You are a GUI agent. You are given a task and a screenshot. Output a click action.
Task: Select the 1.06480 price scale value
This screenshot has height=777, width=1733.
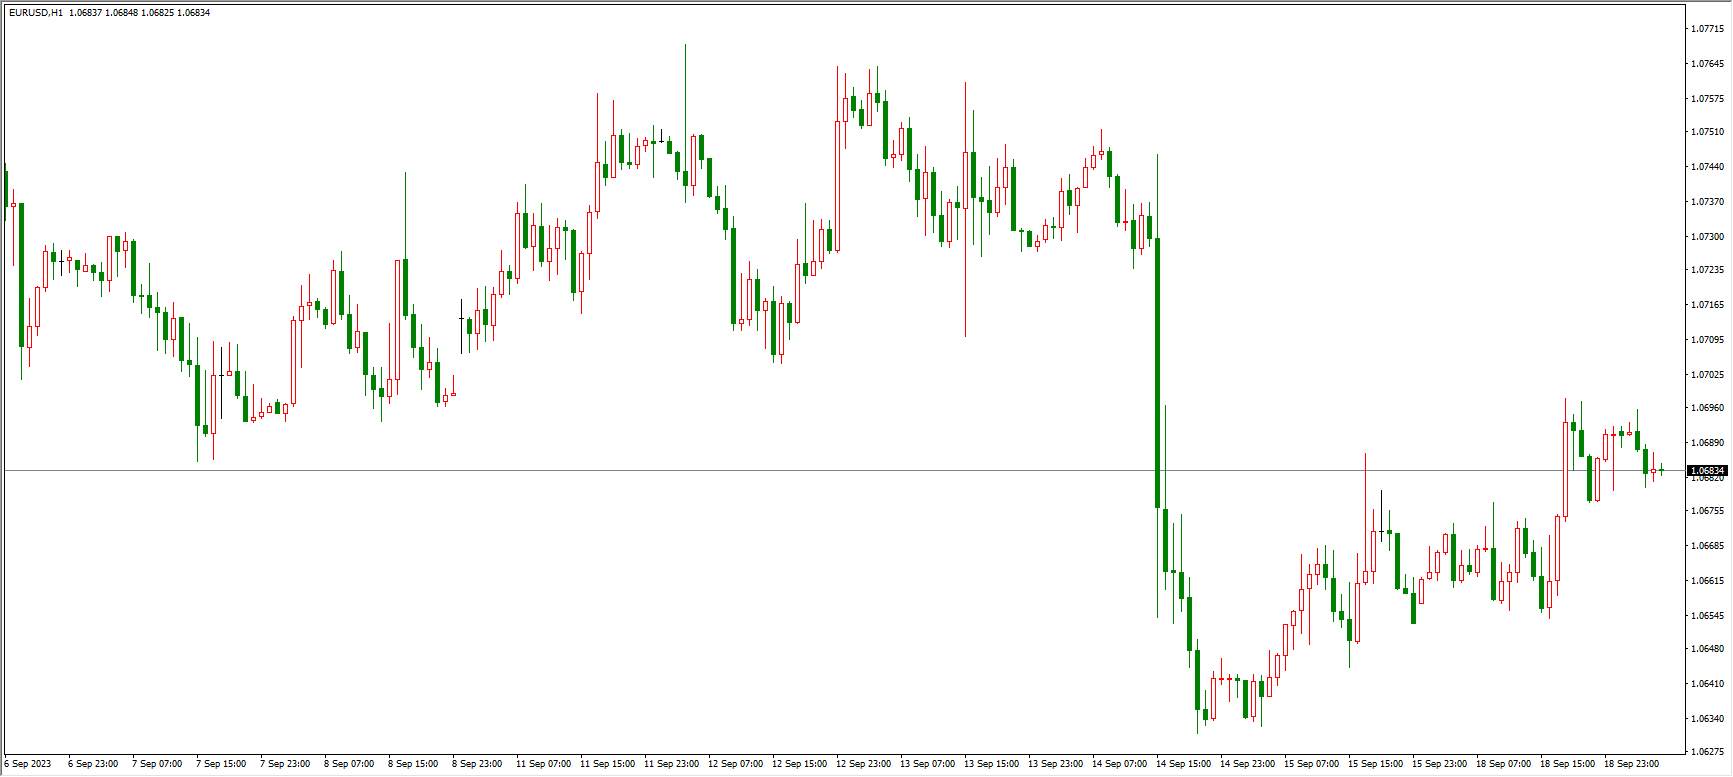point(1706,649)
